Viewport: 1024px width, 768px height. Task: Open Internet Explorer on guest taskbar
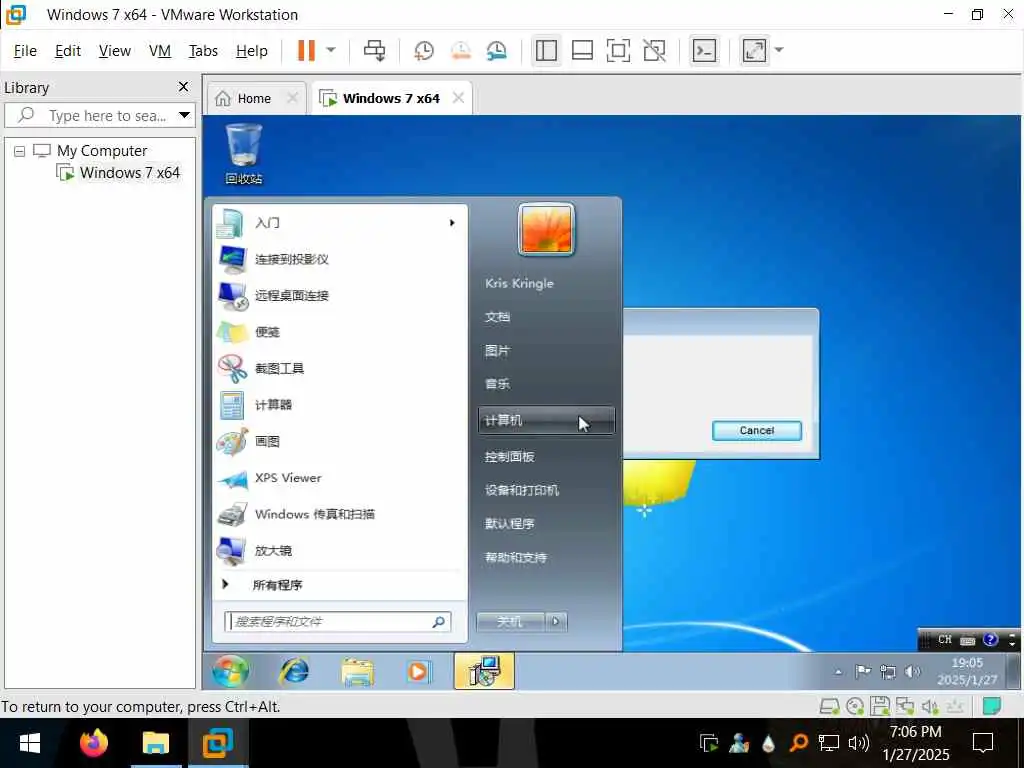pyautogui.click(x=295, y=671)
